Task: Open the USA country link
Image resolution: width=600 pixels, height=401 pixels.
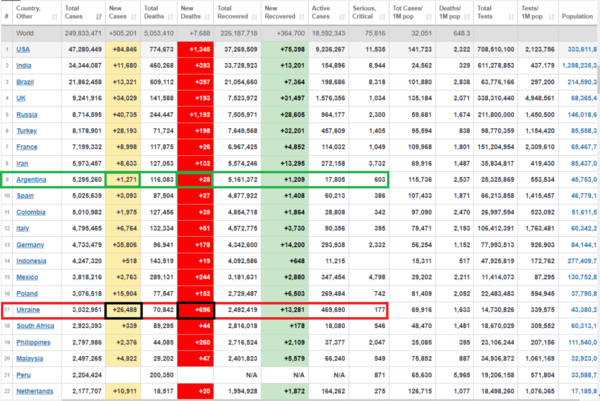Action: click(22, 48)
